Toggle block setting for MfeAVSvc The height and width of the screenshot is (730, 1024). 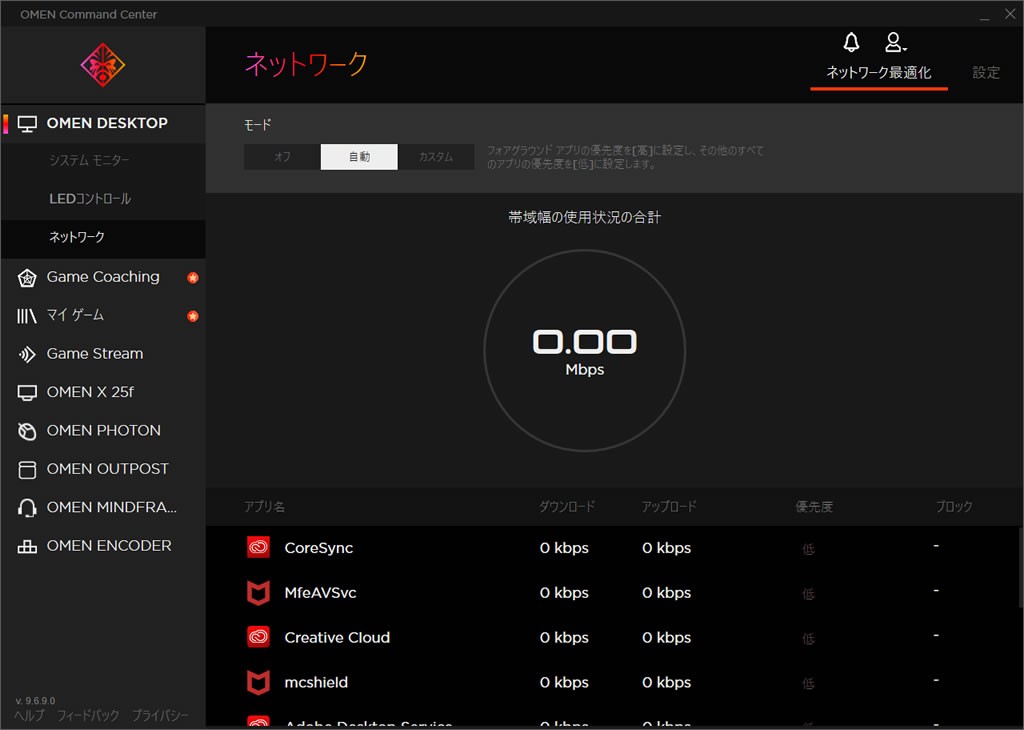[936, 591]
